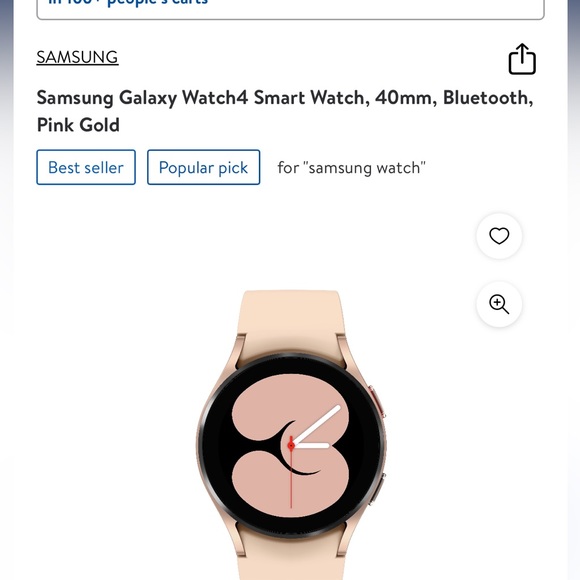The height and width of the screenshot is (580, 580).
Task: Click the Pink Gold text in title
Action: pos(78,125)
